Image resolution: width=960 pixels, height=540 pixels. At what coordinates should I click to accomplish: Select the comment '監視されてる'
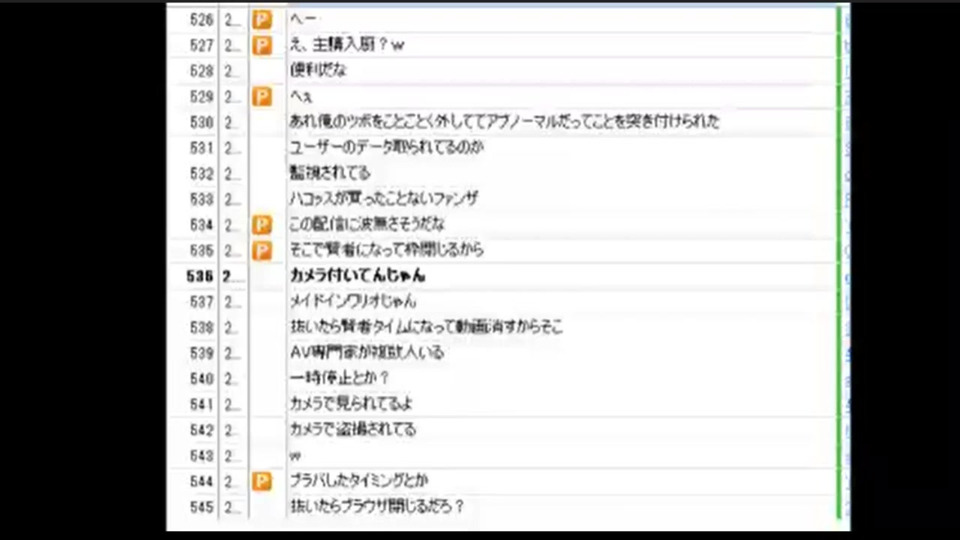(x=330, y=173)
